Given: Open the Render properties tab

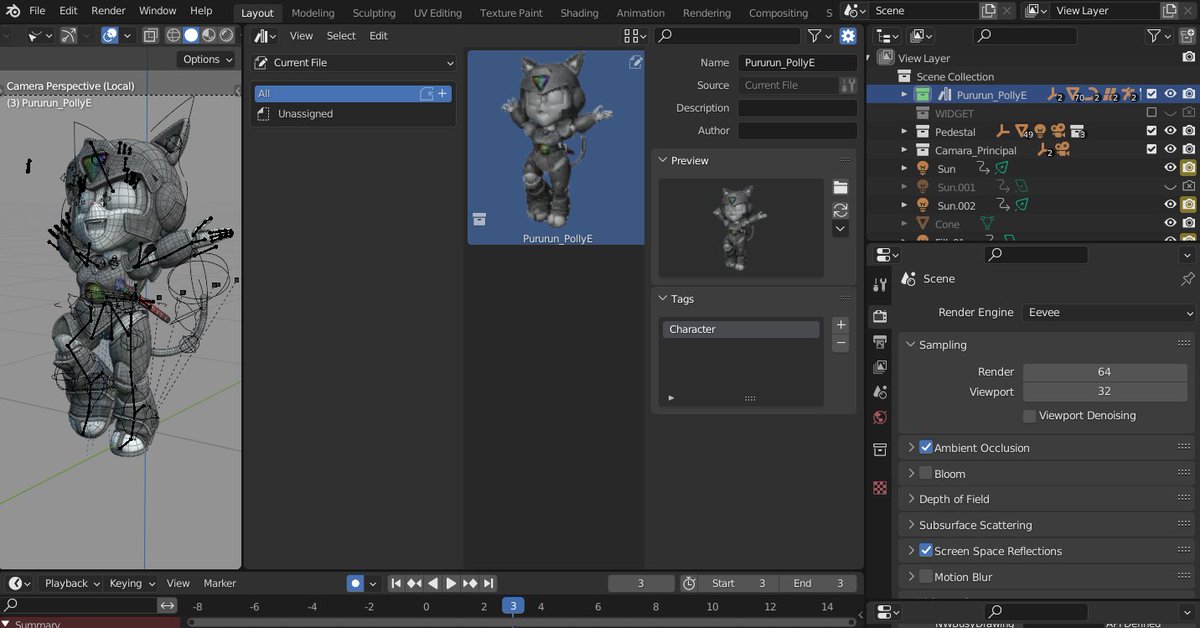Looking at the screenshot, I should point(880,316).
